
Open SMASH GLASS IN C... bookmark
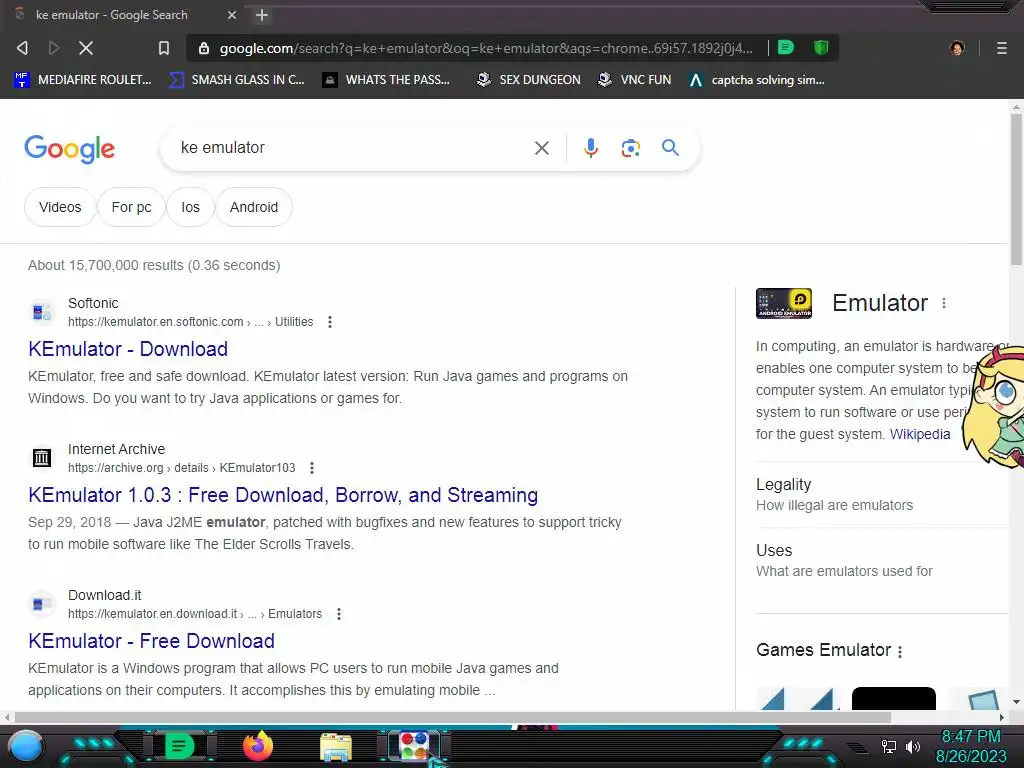pos(236,80)
